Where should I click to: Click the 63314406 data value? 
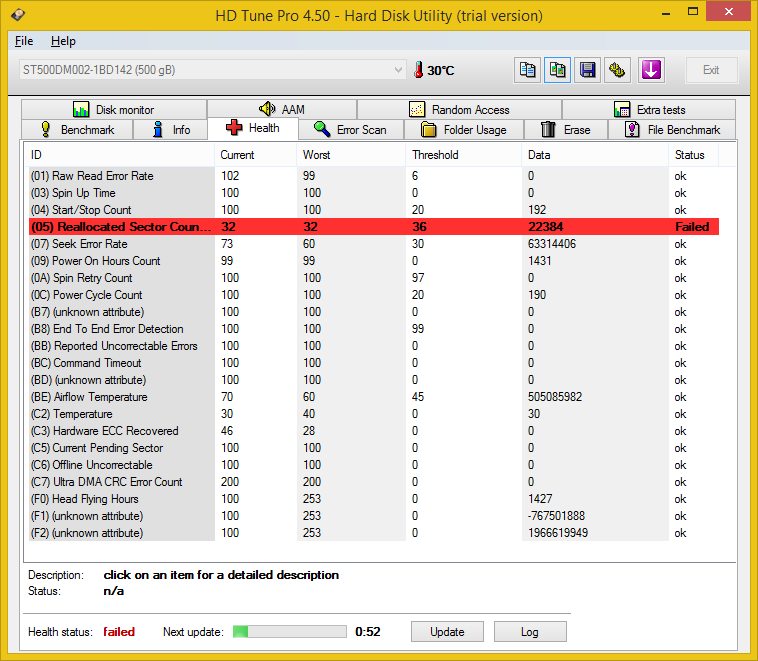(x=552, y=244)
